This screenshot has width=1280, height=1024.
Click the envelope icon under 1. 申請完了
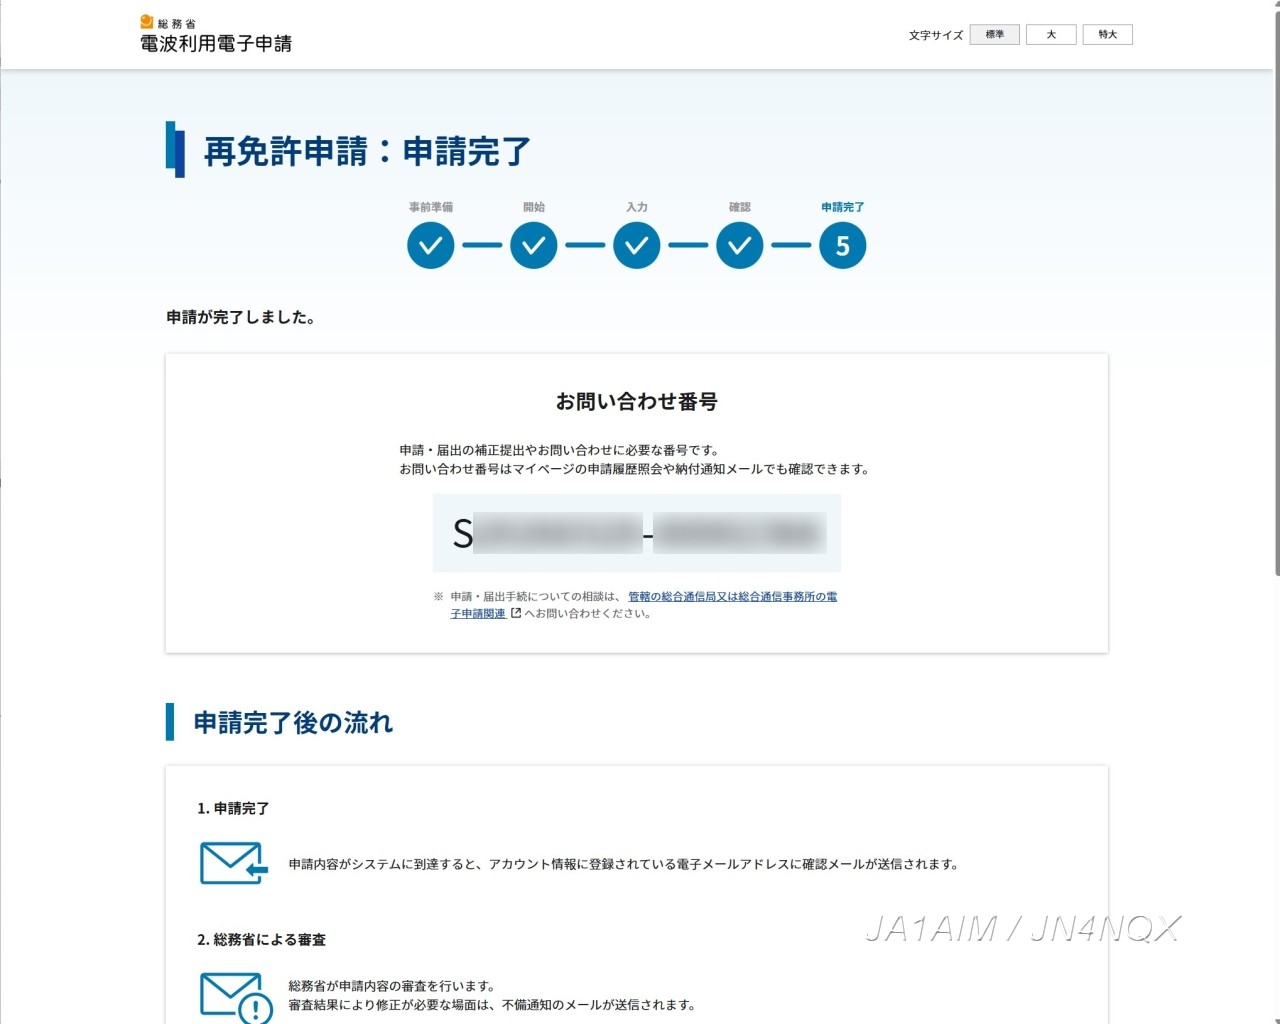233,863
